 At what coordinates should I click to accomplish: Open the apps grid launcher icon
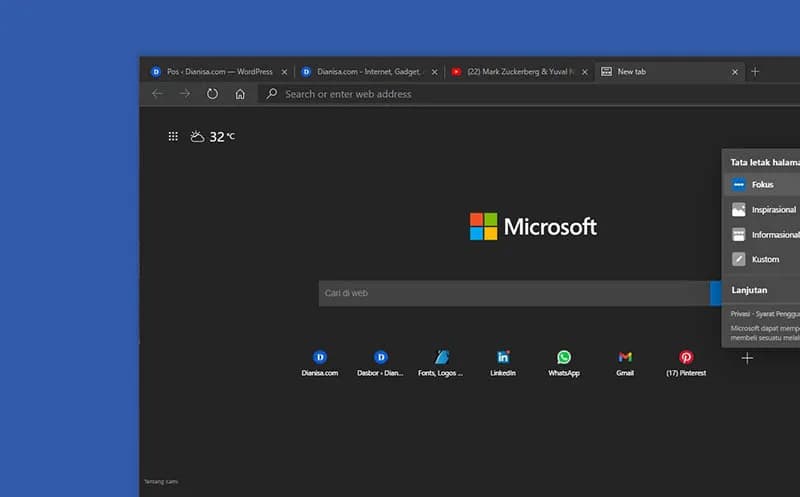click(173, 136)
